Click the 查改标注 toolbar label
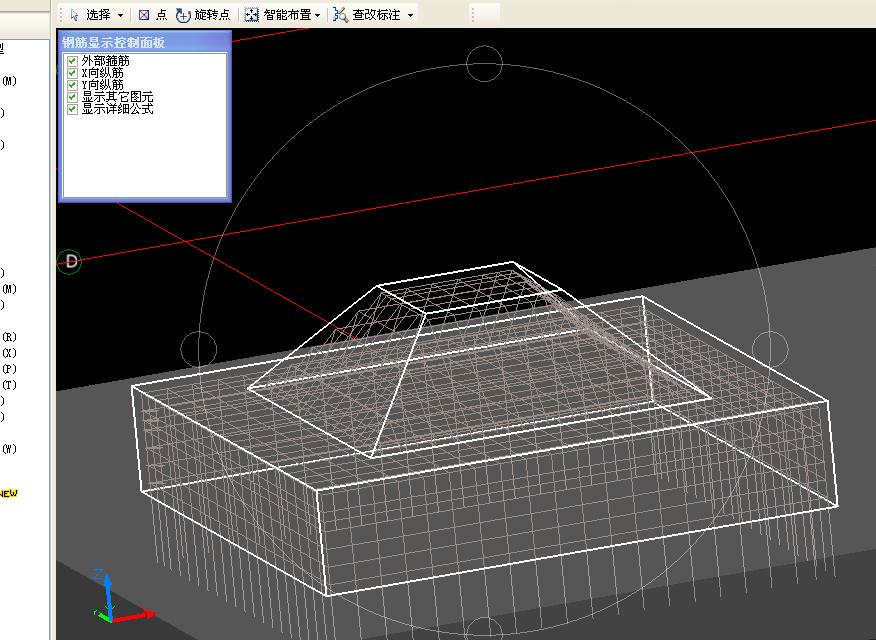Screen dimensions: 876x640 [x=376, y=15]
